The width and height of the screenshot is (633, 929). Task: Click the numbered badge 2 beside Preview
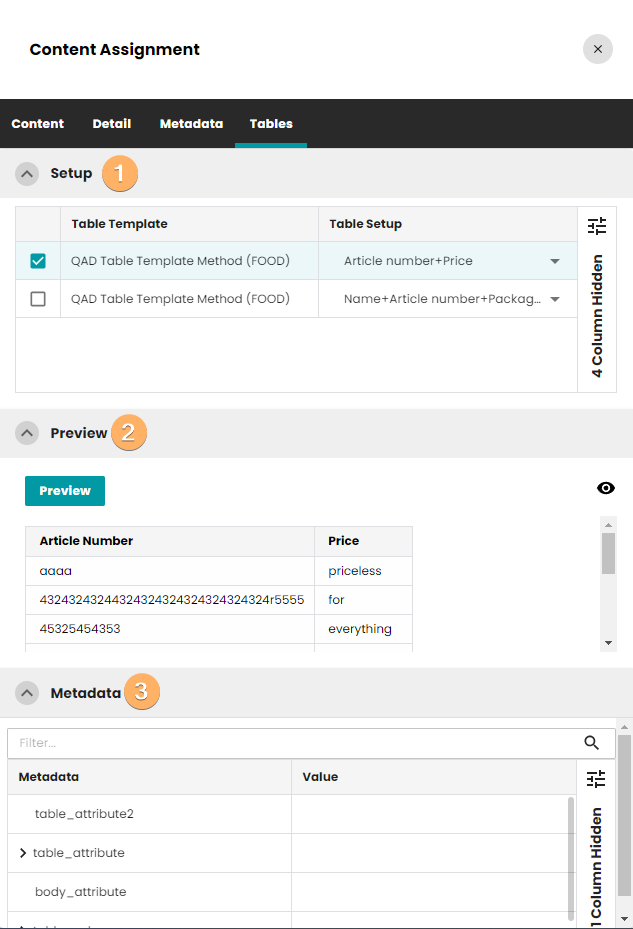129,433
